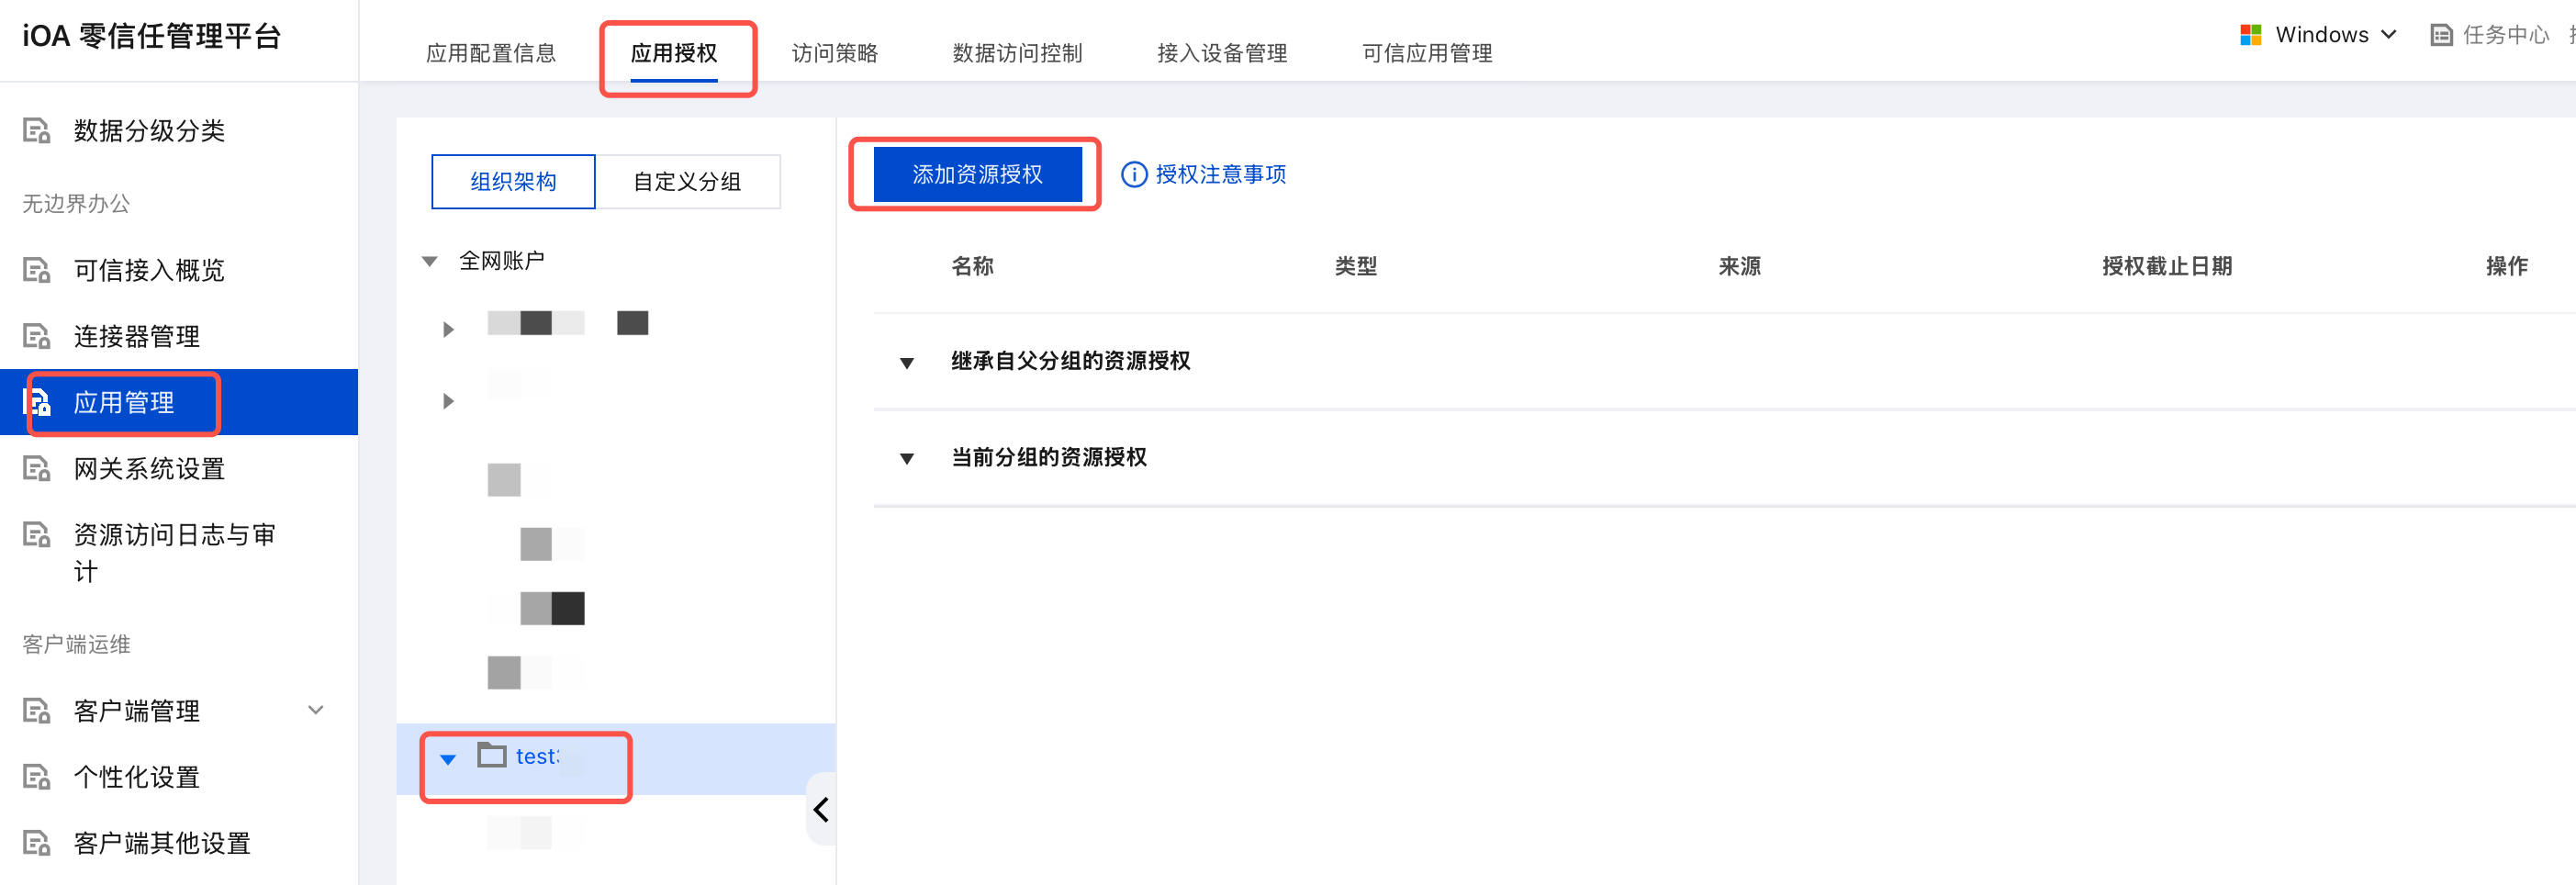Viewport: 2576px width, 885px height.
Task: Click the 连接器管理 sidebar icon
Action: (x=37, y=336)
